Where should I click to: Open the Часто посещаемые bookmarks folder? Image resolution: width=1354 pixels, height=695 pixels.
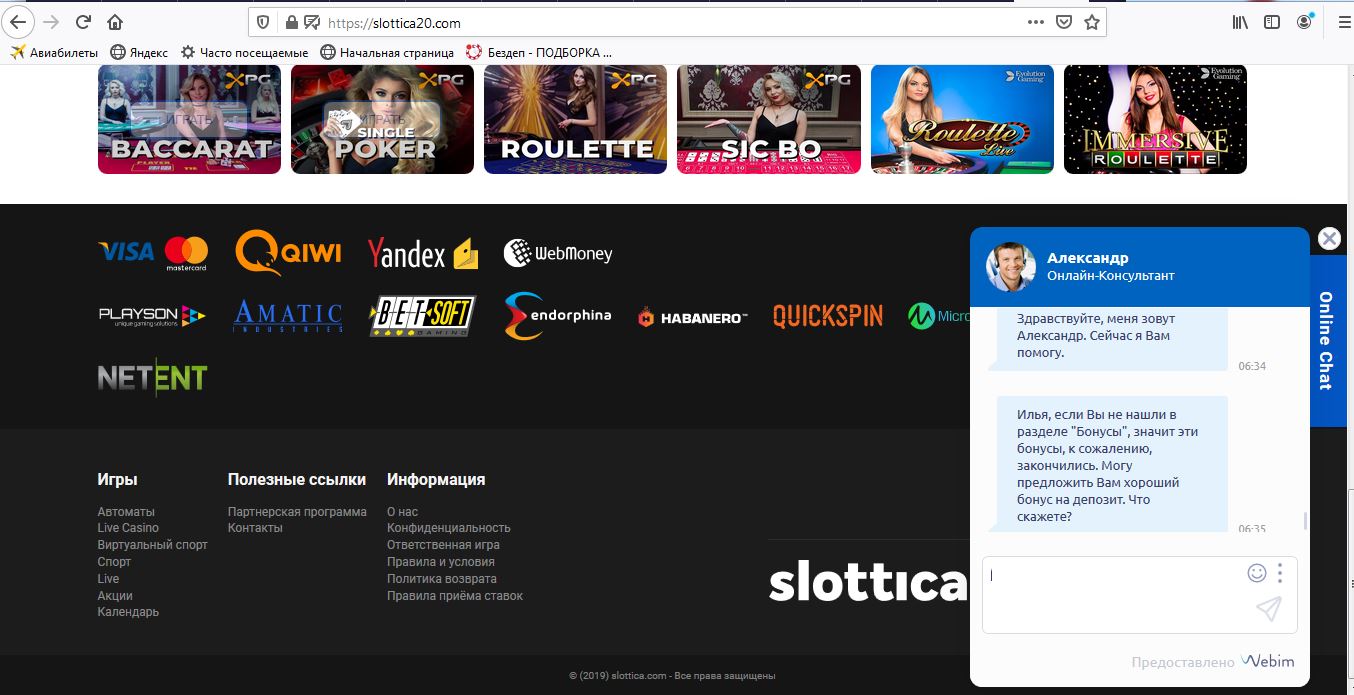coord(244,52)
